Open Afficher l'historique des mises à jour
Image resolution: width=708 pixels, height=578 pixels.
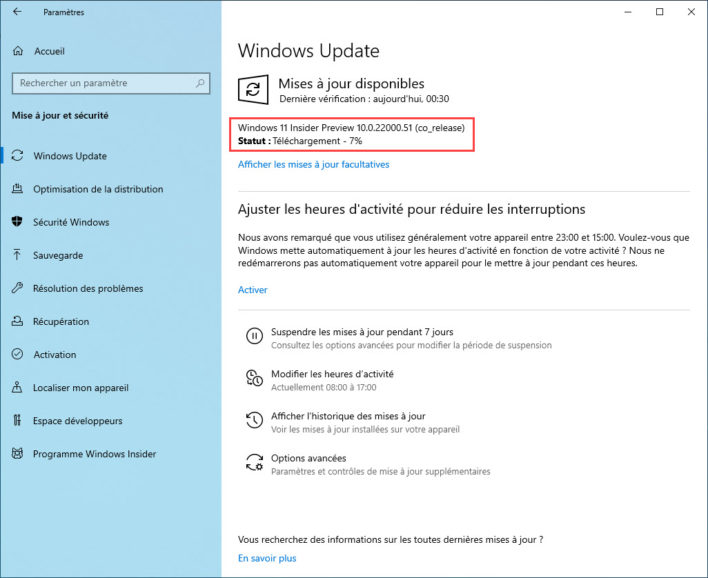[348, 416]
